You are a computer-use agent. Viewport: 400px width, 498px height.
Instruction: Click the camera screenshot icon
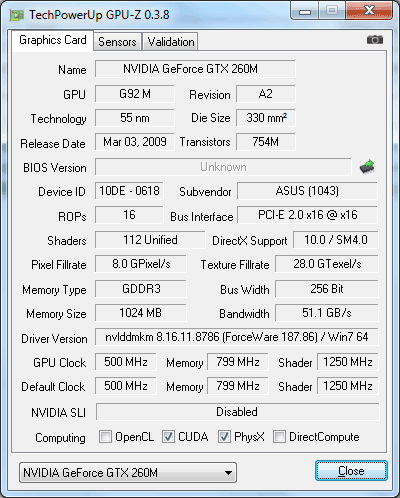click(x=375, y=40)
